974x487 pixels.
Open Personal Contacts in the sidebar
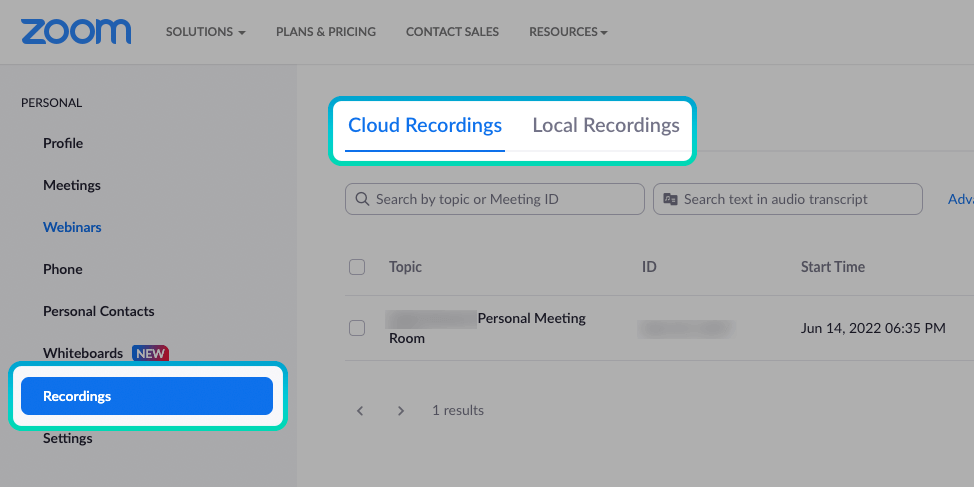(99, 311)
